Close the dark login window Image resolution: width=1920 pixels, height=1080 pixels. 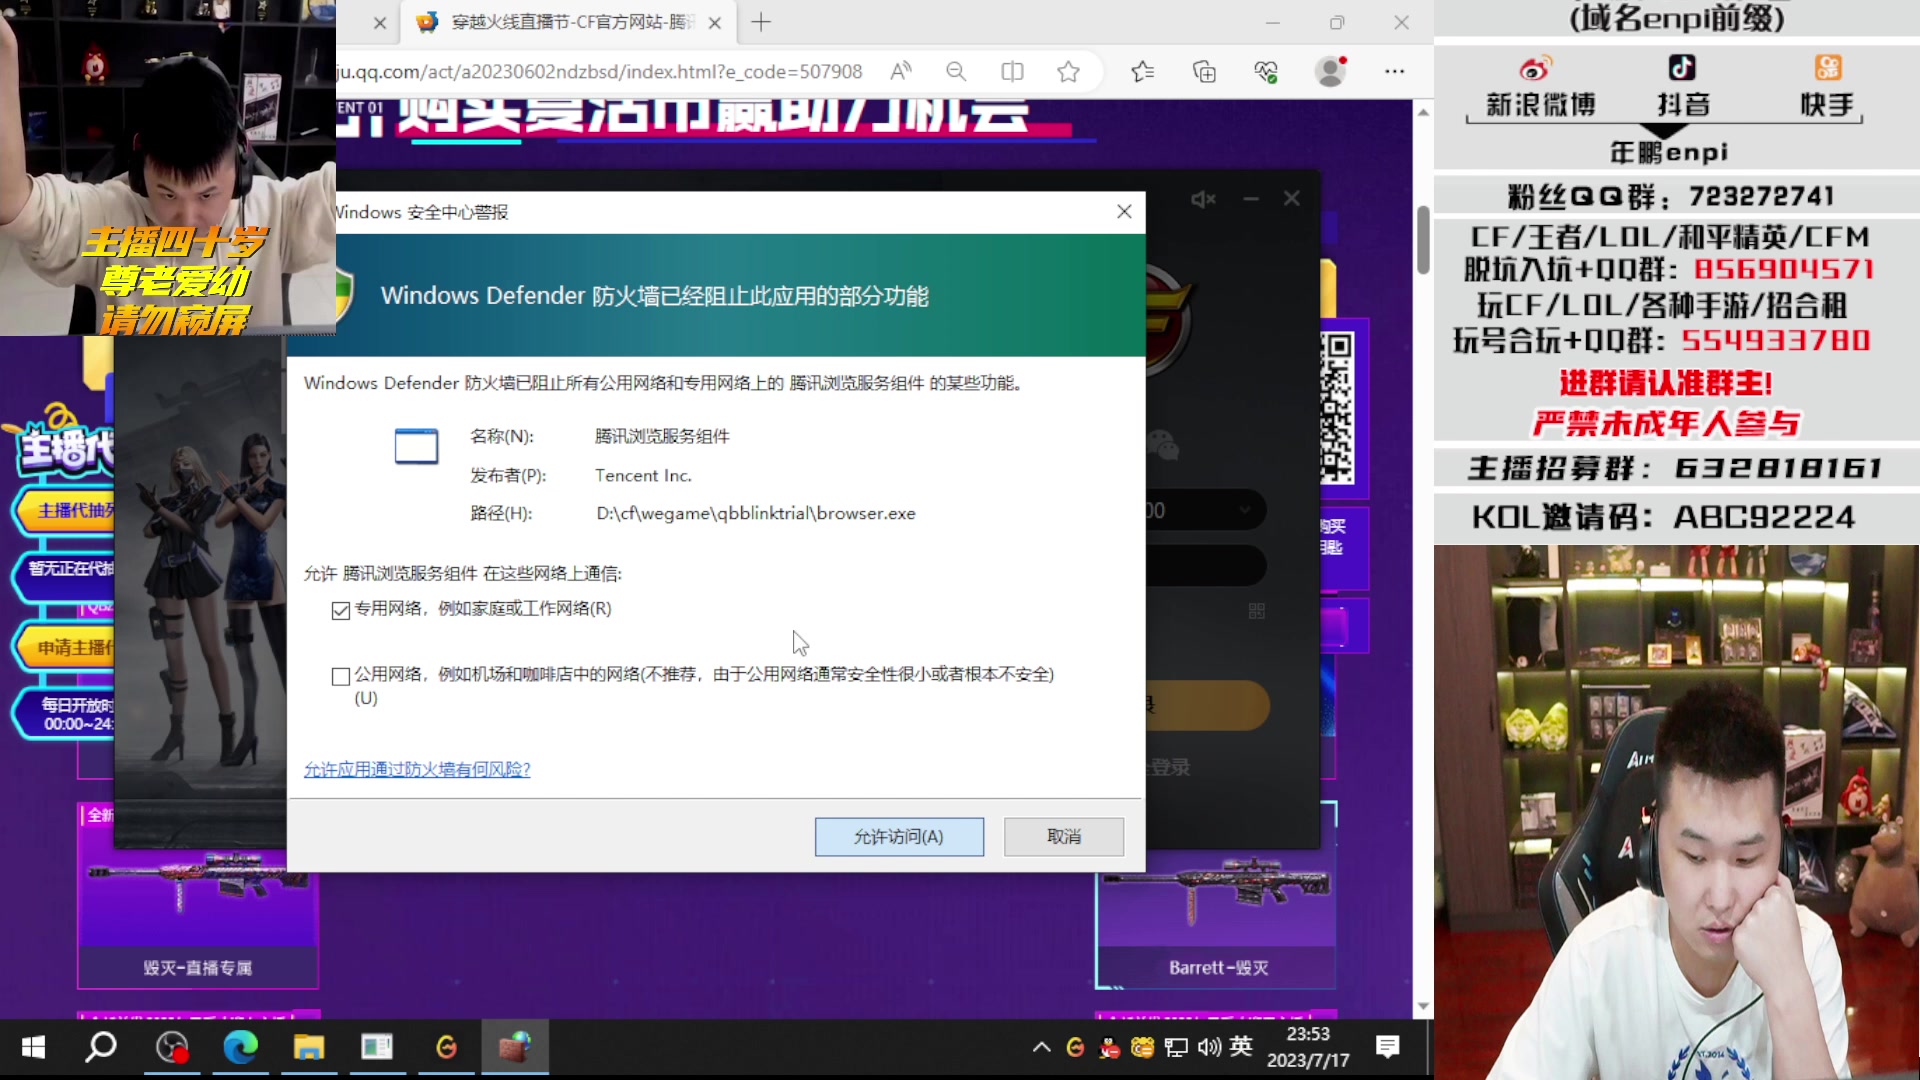[1292, 198]
